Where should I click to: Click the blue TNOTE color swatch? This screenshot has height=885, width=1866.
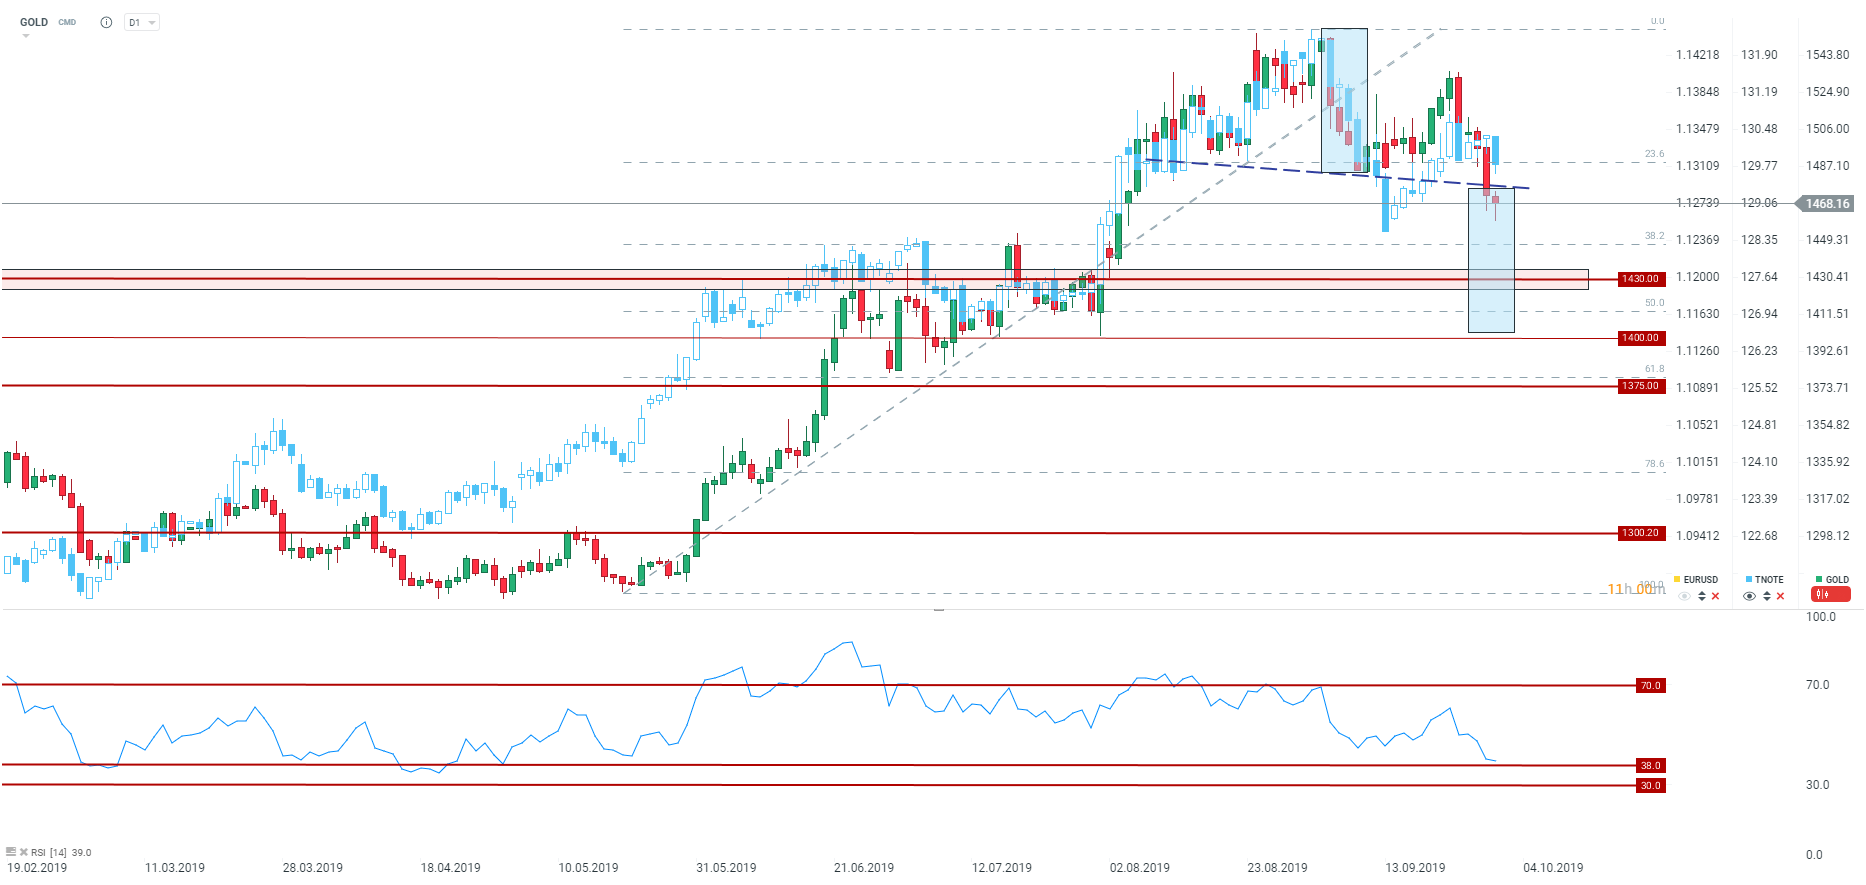(x=1749, y=579)
